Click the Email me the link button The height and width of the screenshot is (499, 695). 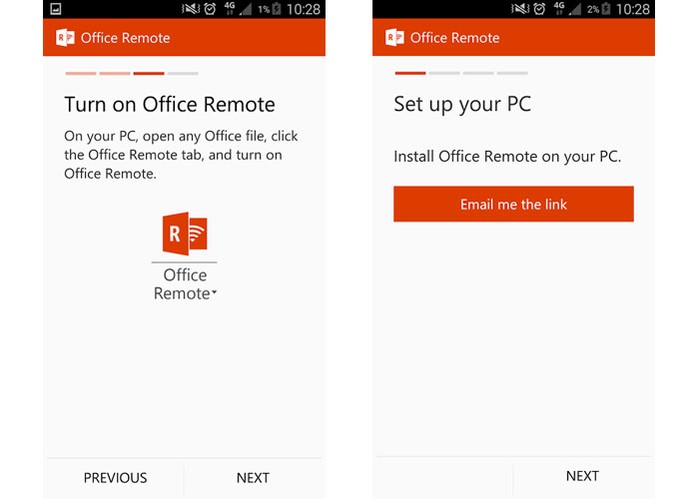tap(513, 204)
